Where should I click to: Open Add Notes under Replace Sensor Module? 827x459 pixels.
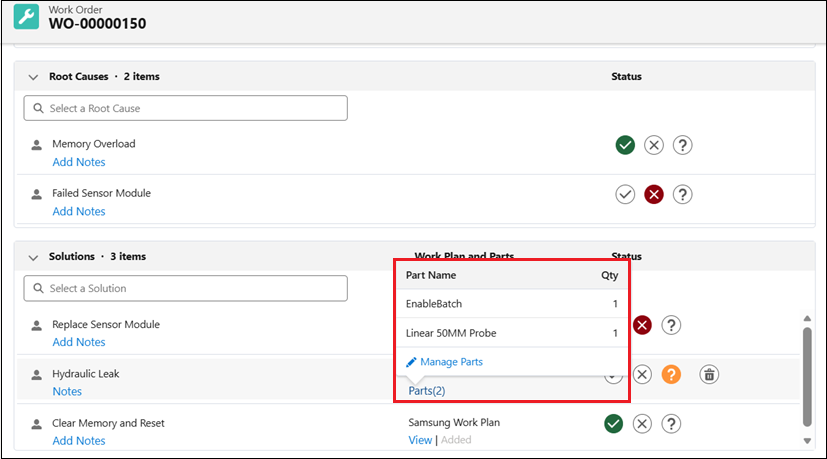click(x=79, y=342)
